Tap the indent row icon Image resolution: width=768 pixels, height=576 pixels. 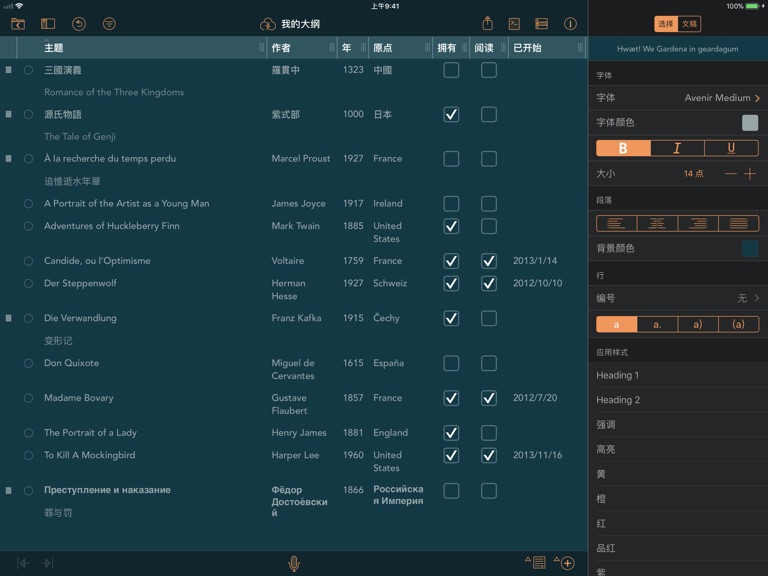coord(48,563)
